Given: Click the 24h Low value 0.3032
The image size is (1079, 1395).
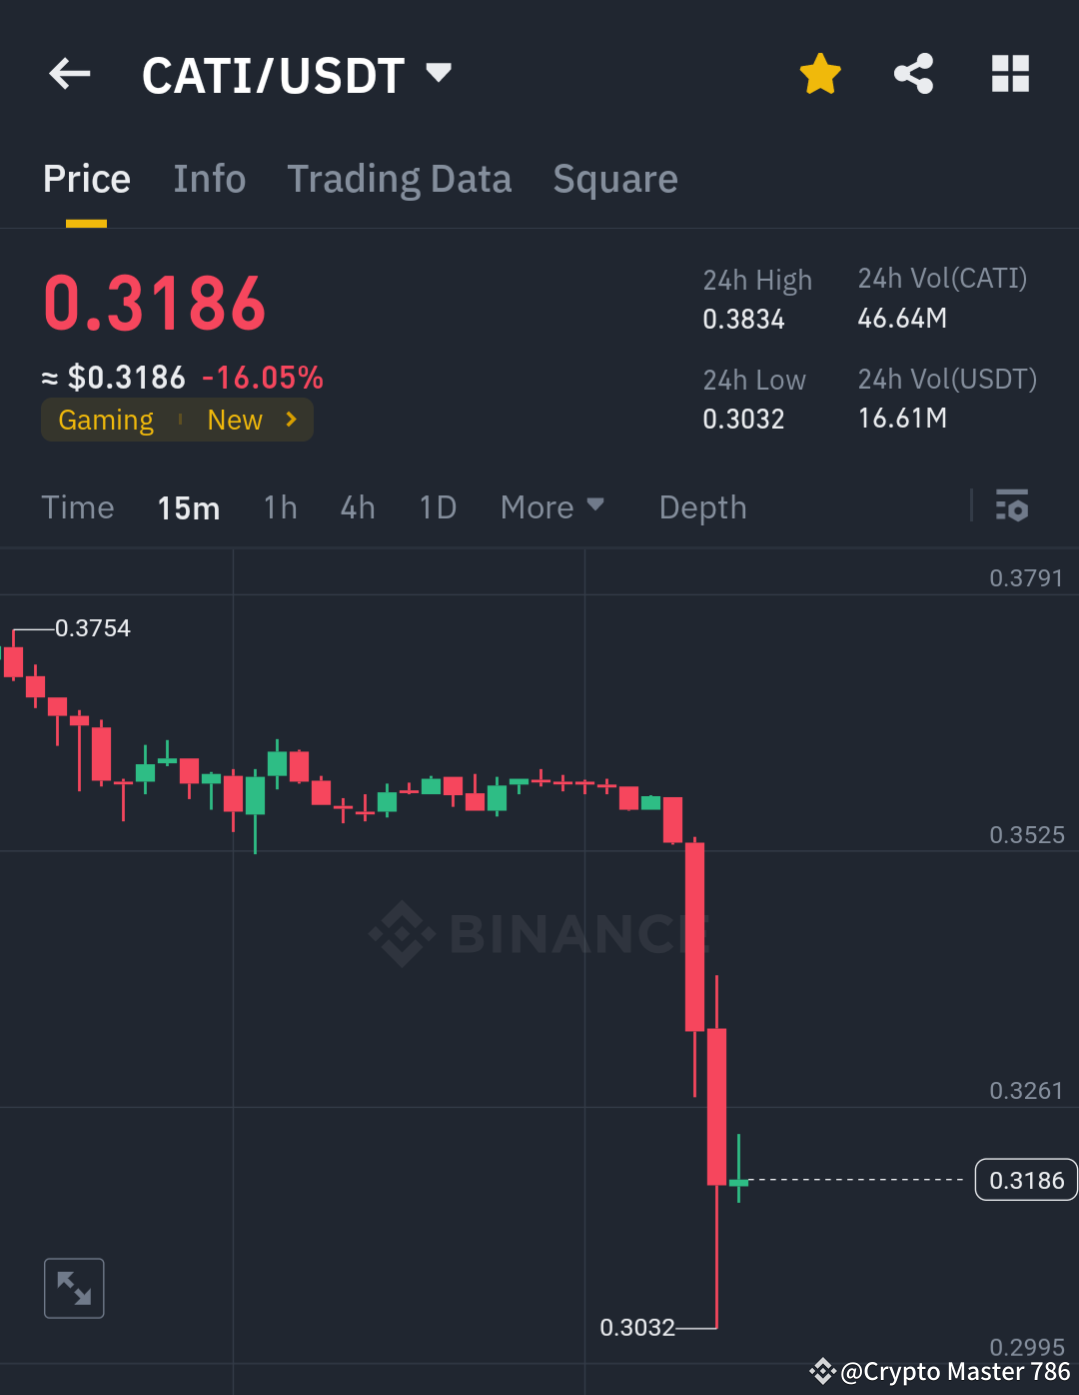Looking at the screenshot, I should point(744,418).
